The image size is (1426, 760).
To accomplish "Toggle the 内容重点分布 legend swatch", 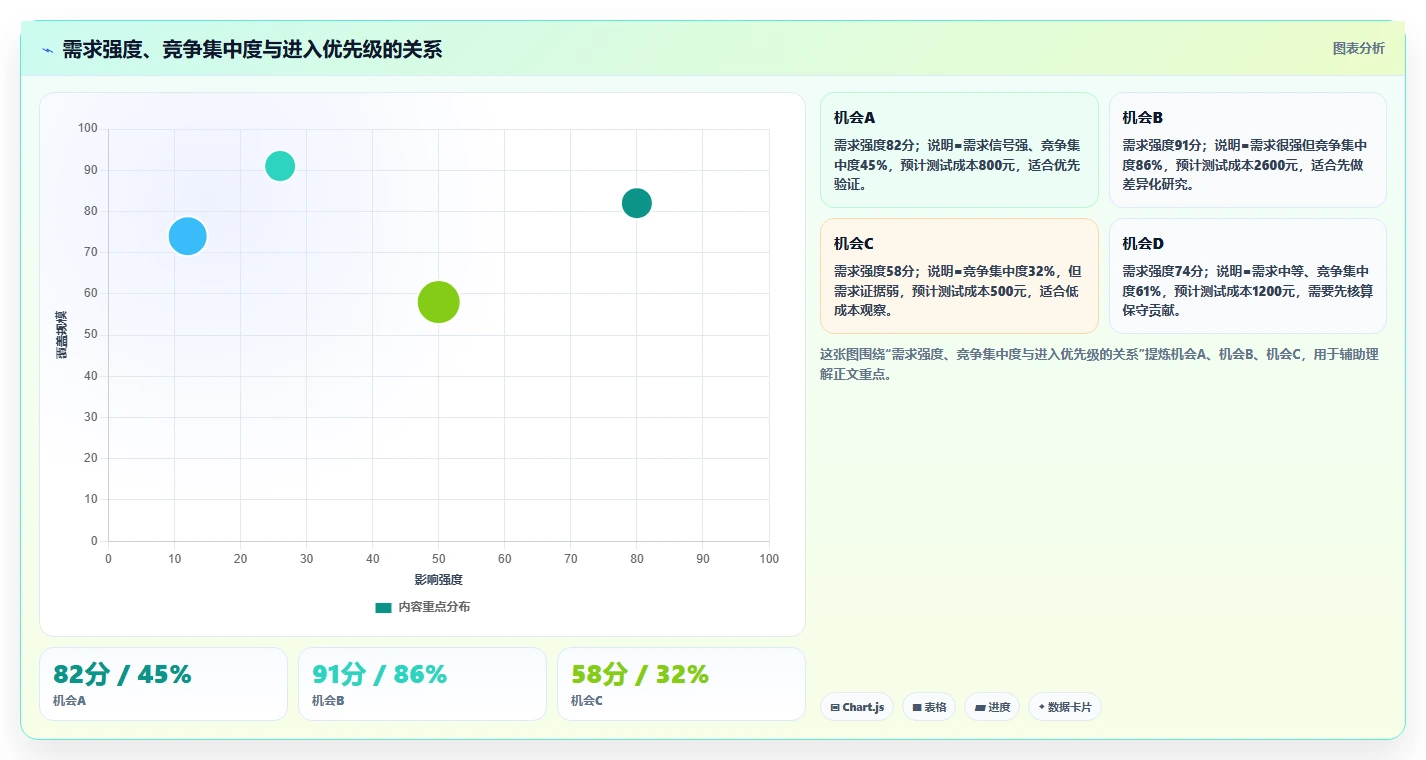I will 383,607.
